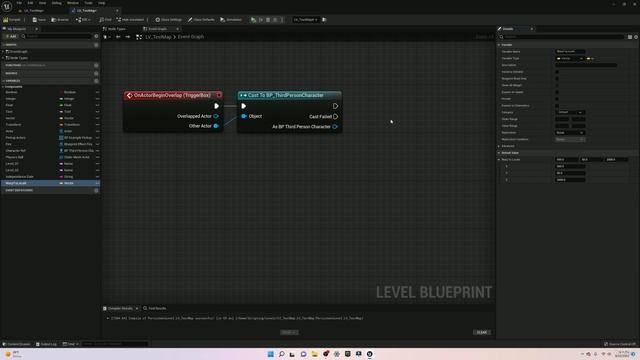Click the Variable Name field in Details
Viewport: 640px width, 360px height.
click(570, 51)
